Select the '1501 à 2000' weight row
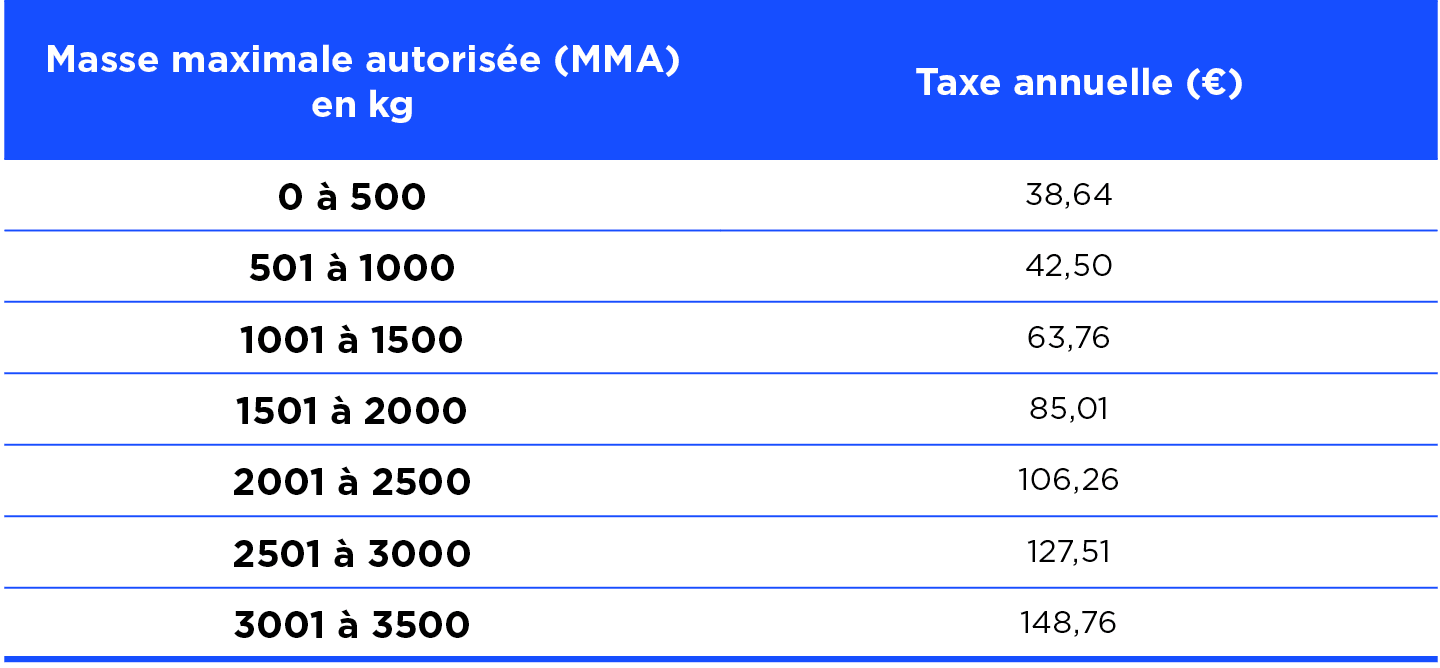 (352, 411)
